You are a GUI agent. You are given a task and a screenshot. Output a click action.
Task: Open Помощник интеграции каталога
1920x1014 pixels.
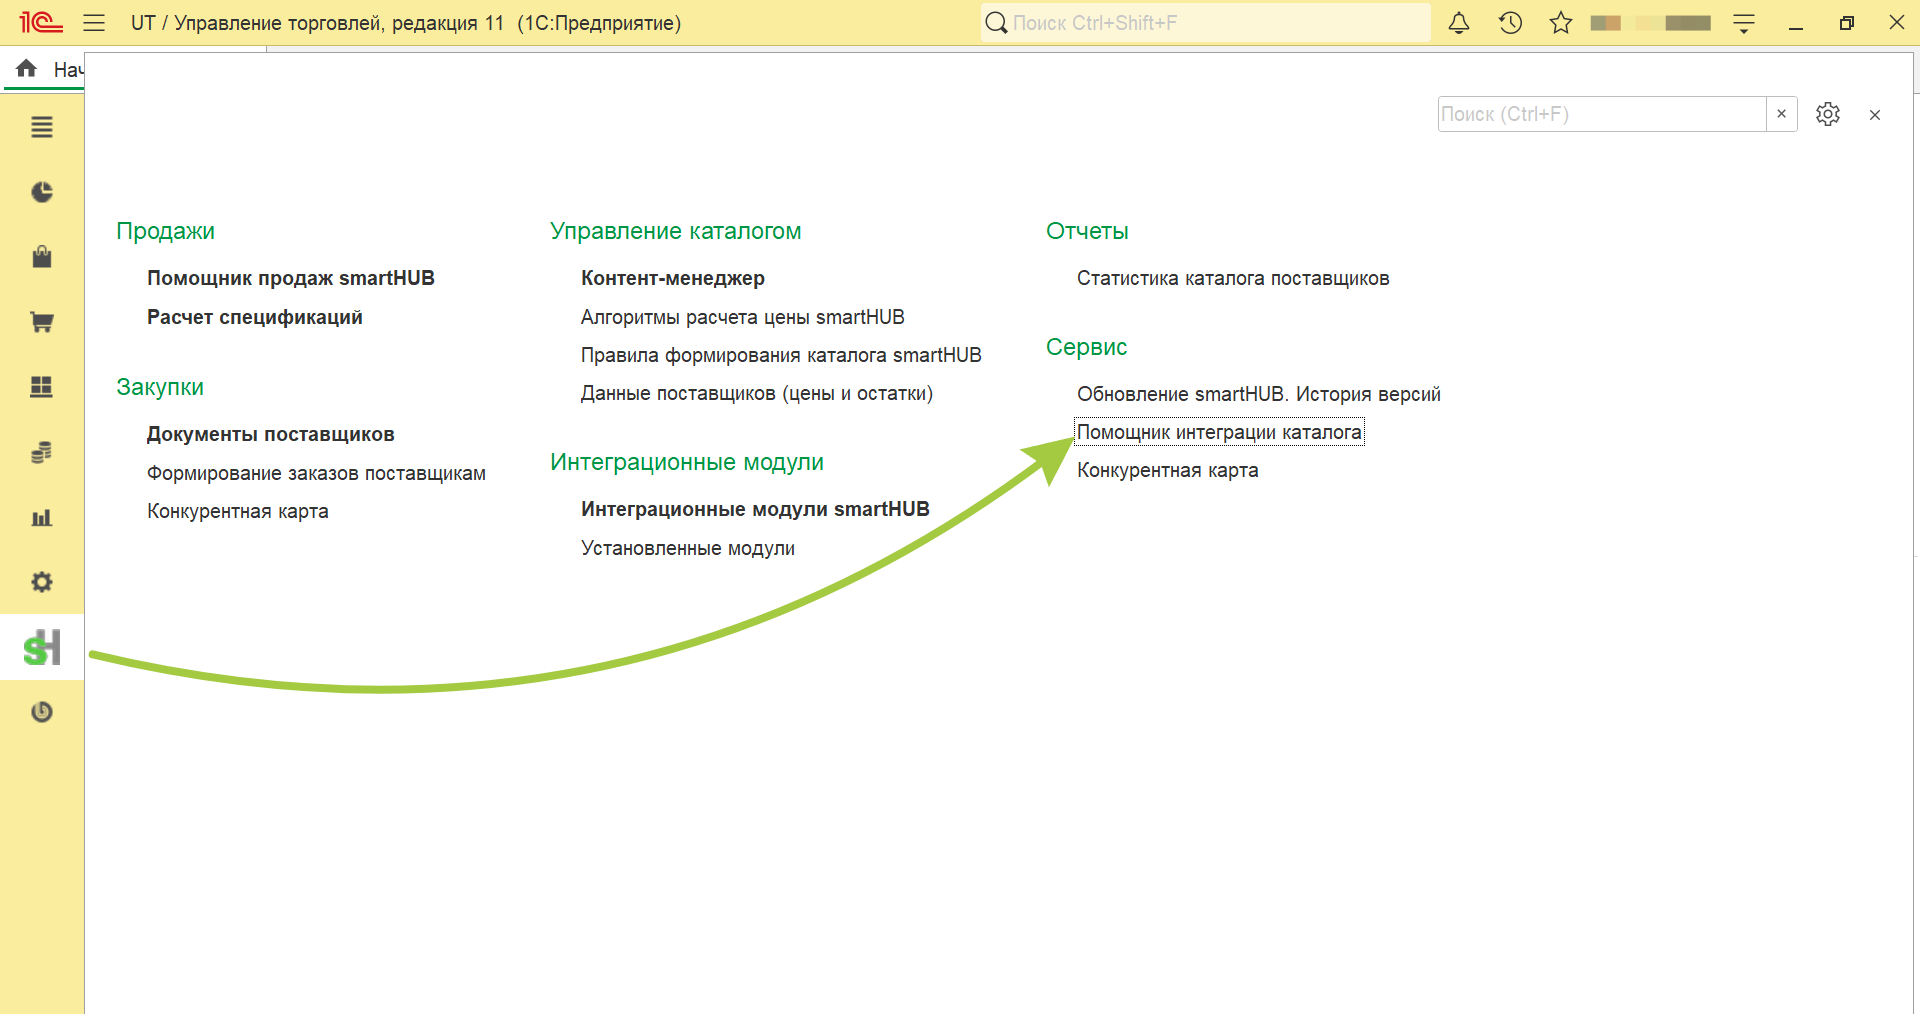[1219, 432]
